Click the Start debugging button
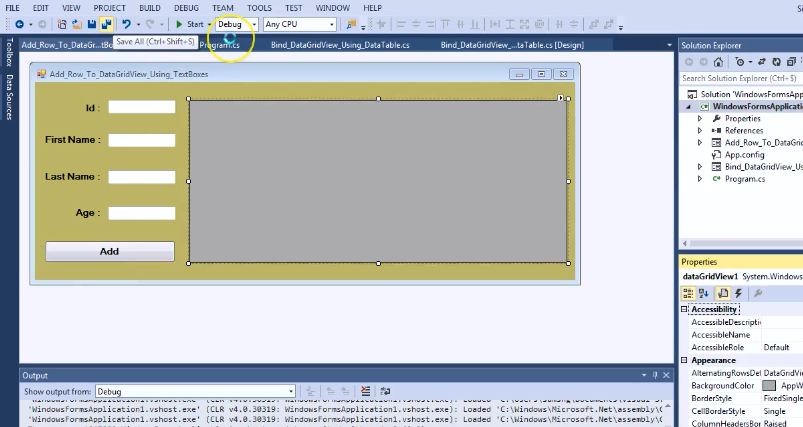 189,24
